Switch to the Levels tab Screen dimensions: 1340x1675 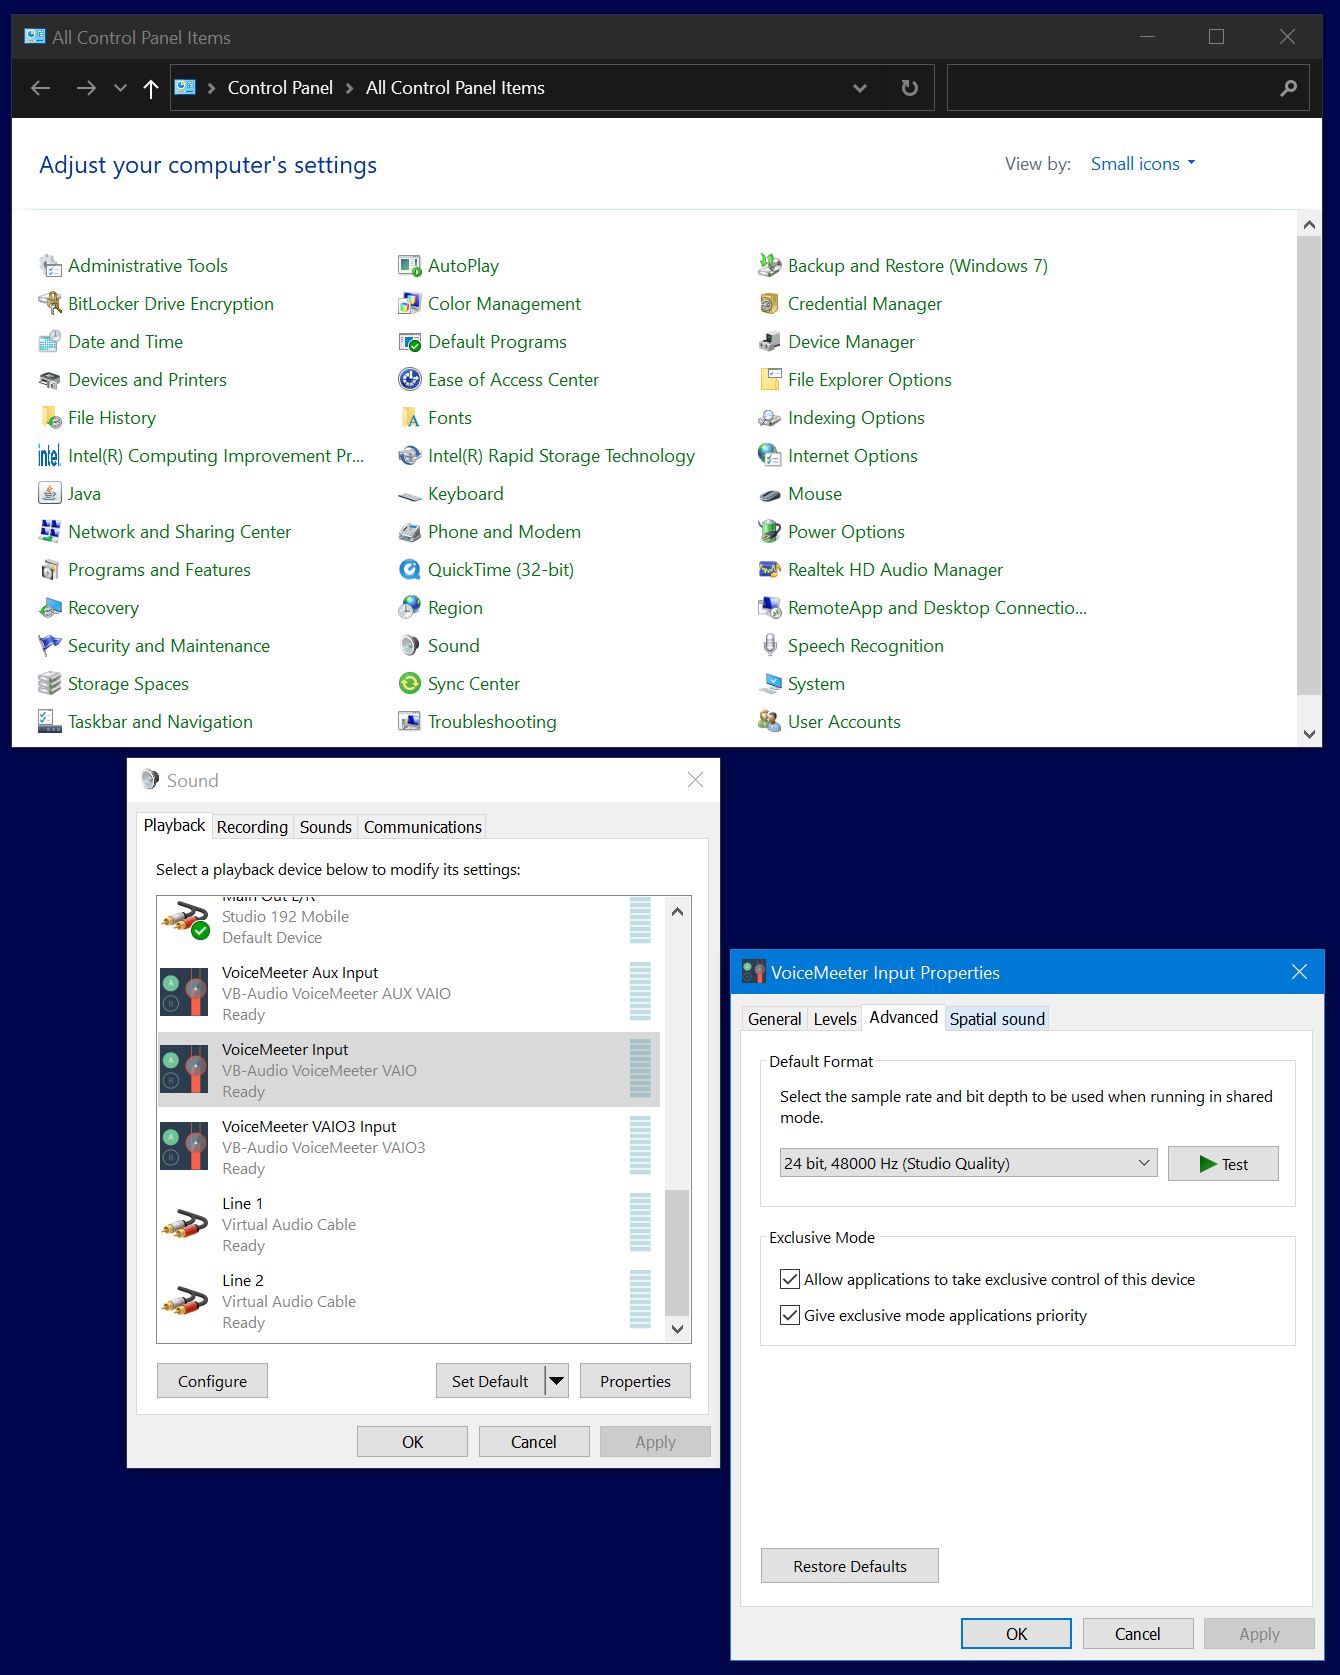click(x=835, y=1019)
